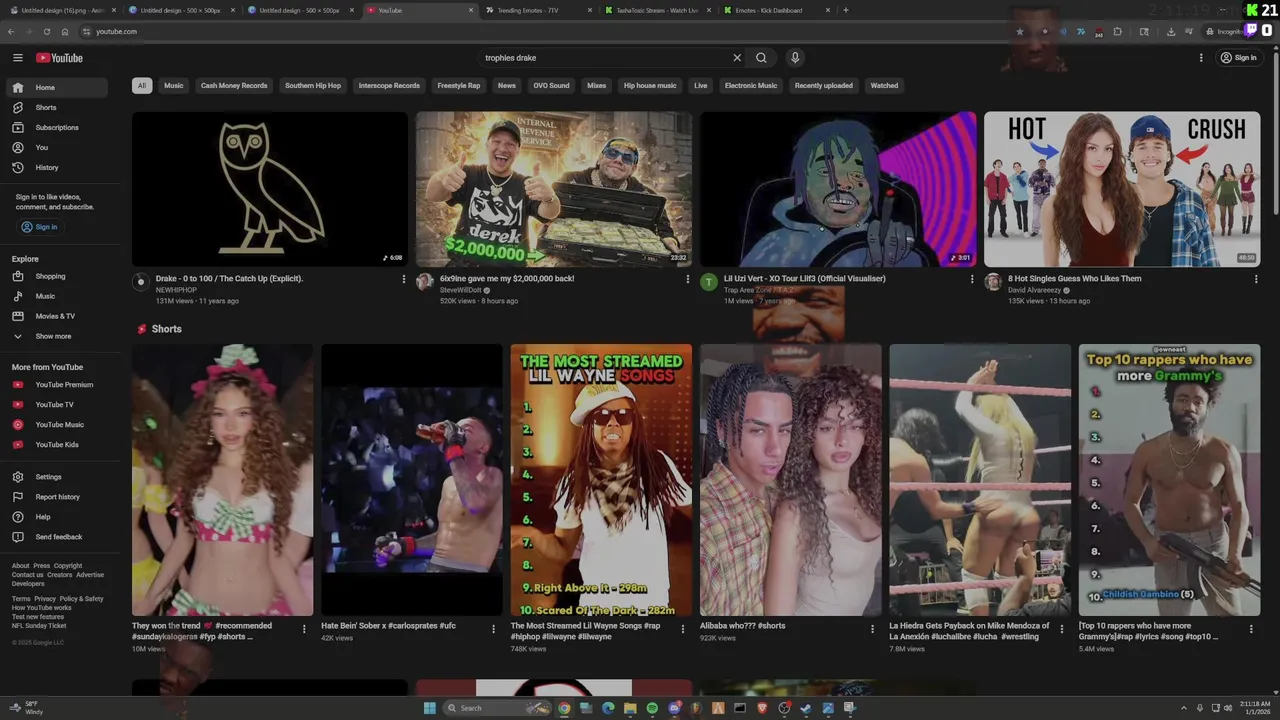The height and width of the screenshot is (720, 1280).
Task: Reload the page in browser toolbar
Action: [x=47, y=31]
